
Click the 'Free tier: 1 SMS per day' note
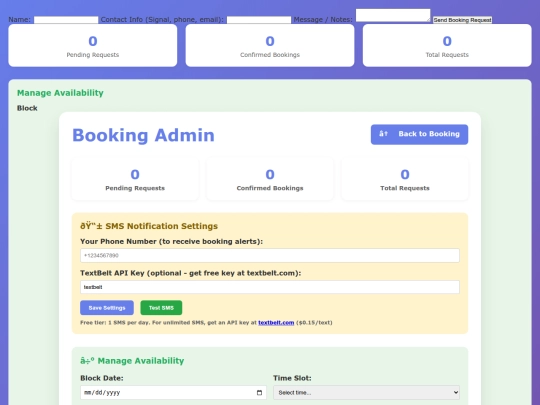pos(206,323)
